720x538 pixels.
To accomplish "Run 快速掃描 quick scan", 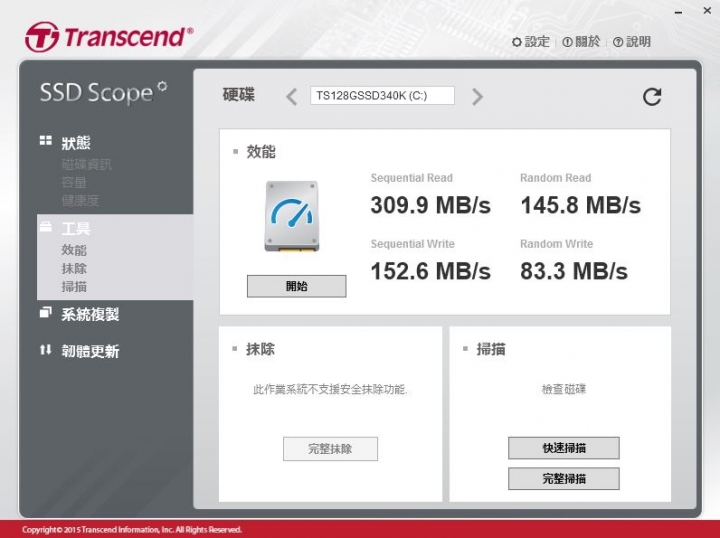I will click(x=563, y=448).
